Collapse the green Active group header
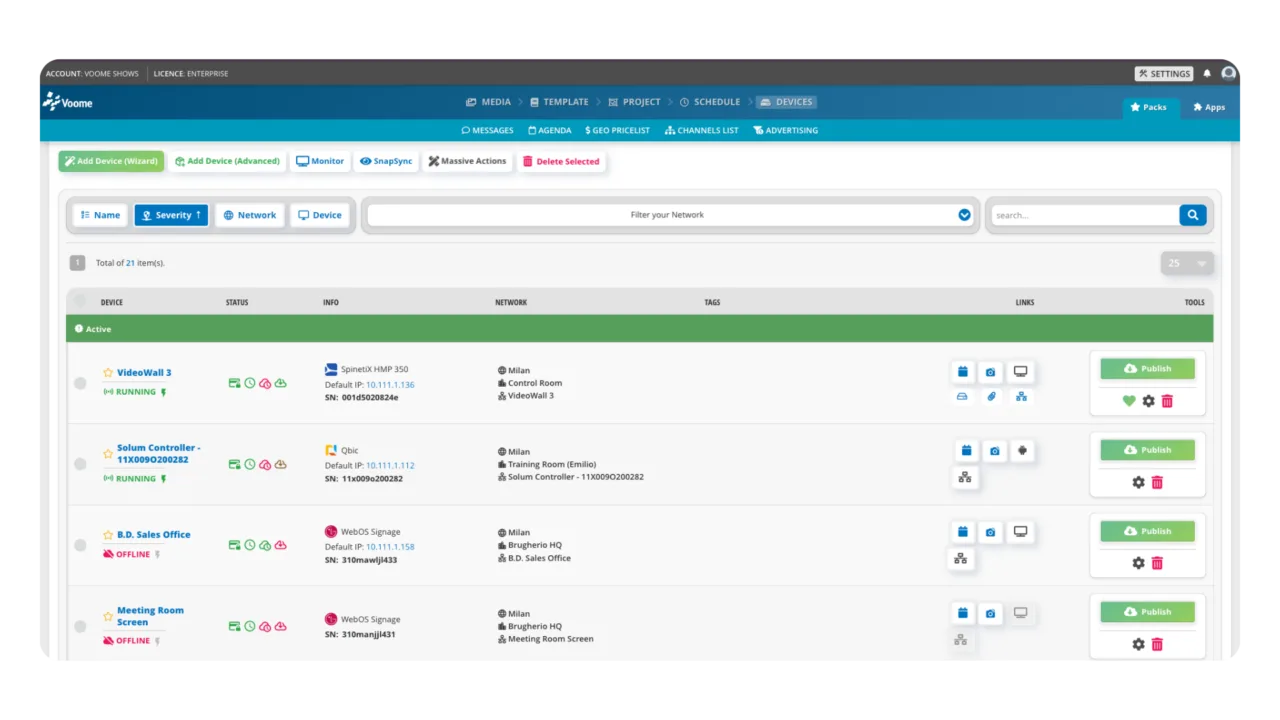 98,329
